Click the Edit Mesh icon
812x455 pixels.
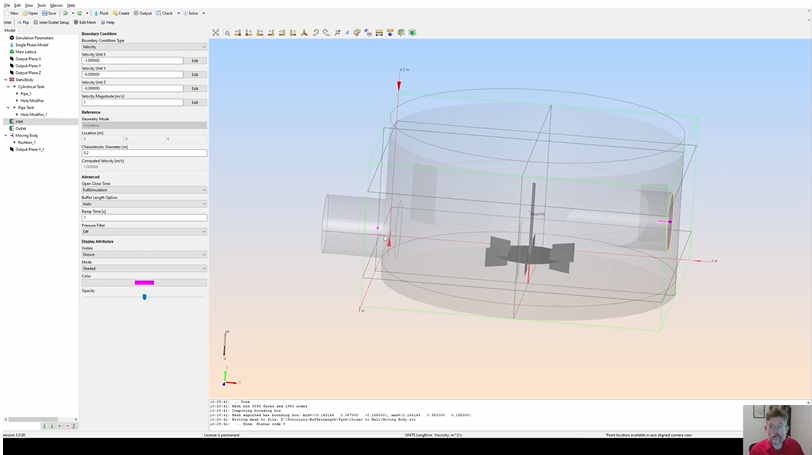click(85, 22)
